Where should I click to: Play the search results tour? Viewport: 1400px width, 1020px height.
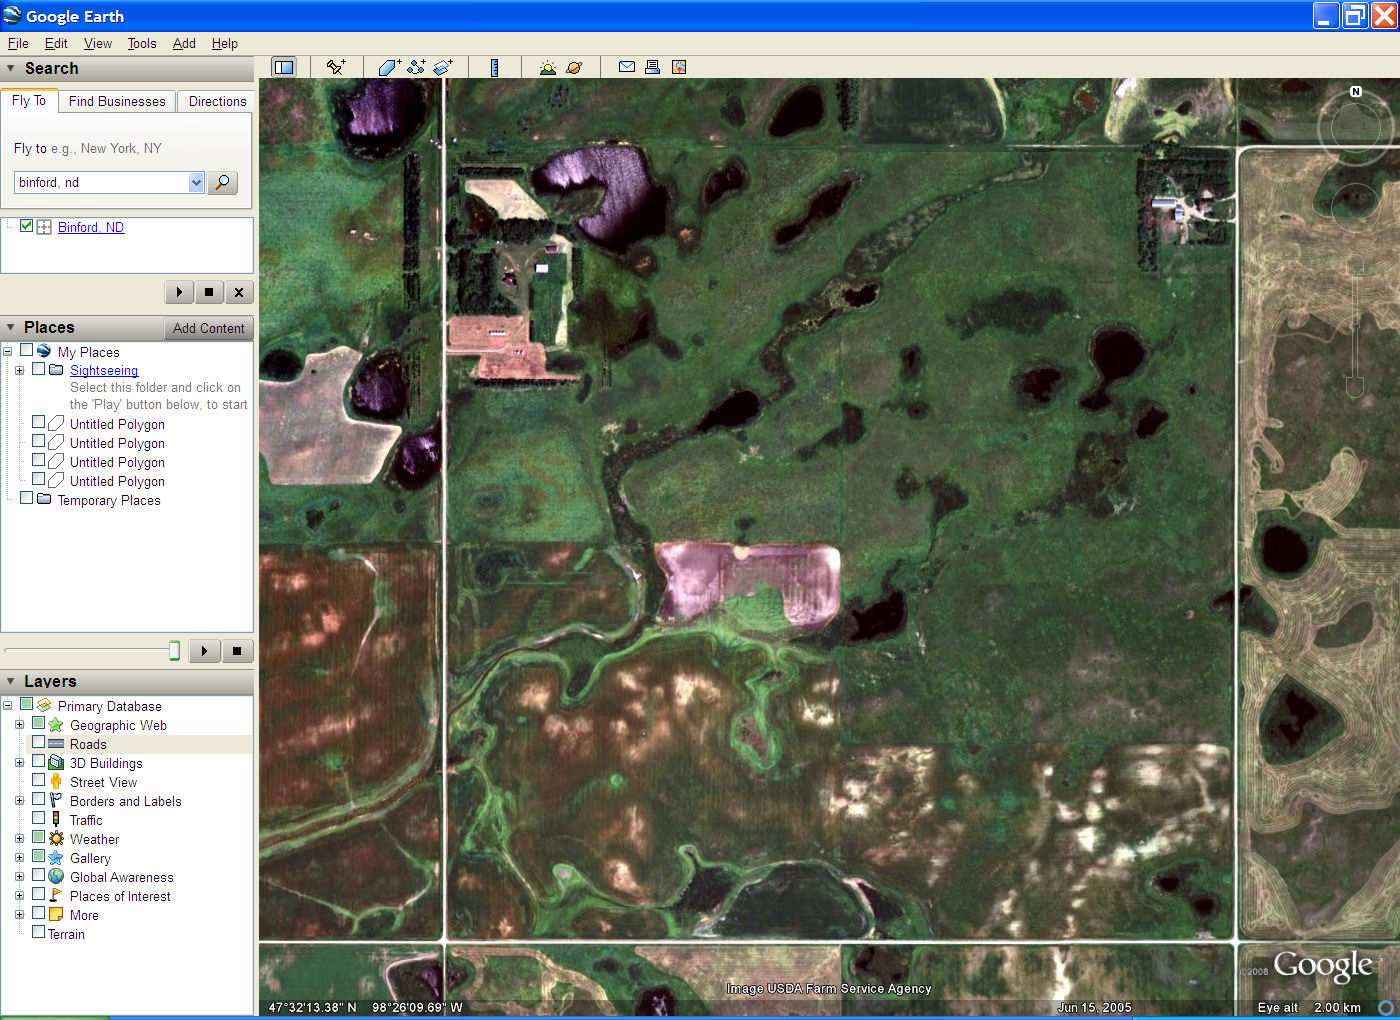click(x=179, y=292)
